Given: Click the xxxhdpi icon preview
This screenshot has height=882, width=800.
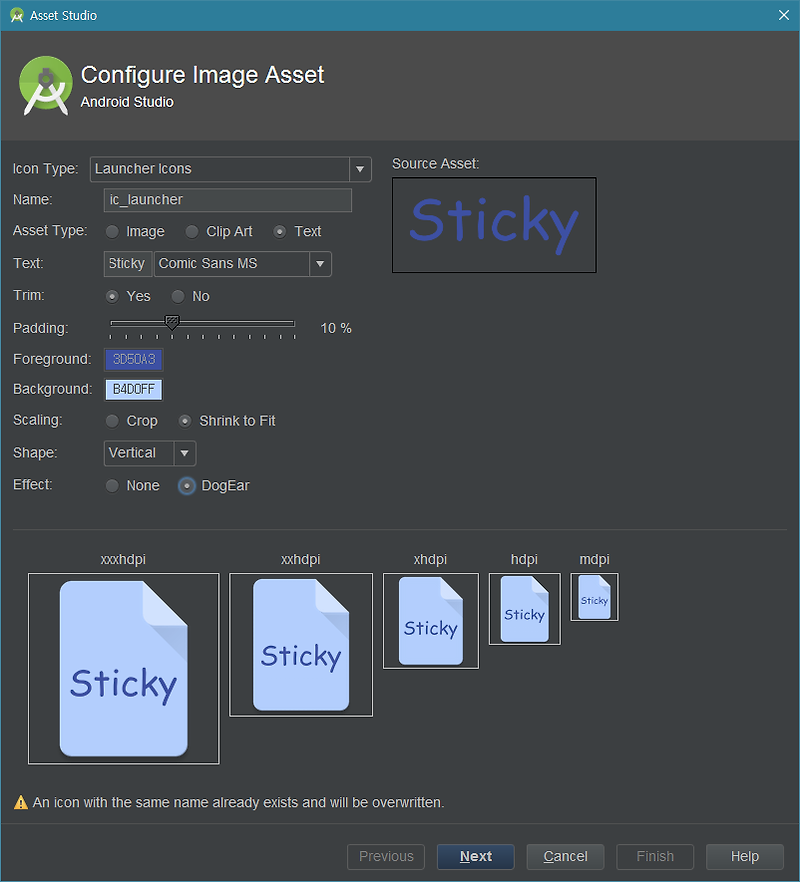Looking at the screenshot, I should click(124, 669).
